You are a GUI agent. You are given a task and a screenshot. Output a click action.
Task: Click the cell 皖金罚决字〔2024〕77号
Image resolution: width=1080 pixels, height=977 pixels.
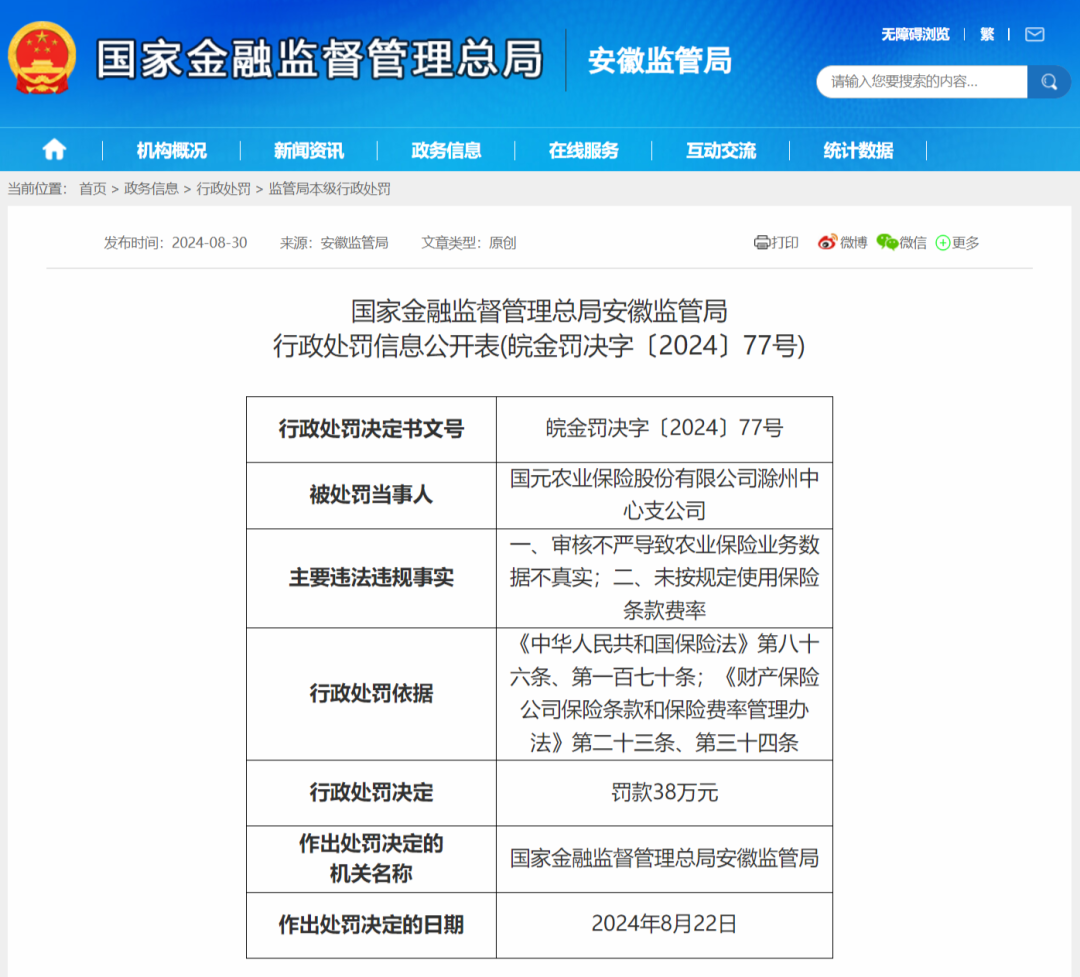(664, 429)
